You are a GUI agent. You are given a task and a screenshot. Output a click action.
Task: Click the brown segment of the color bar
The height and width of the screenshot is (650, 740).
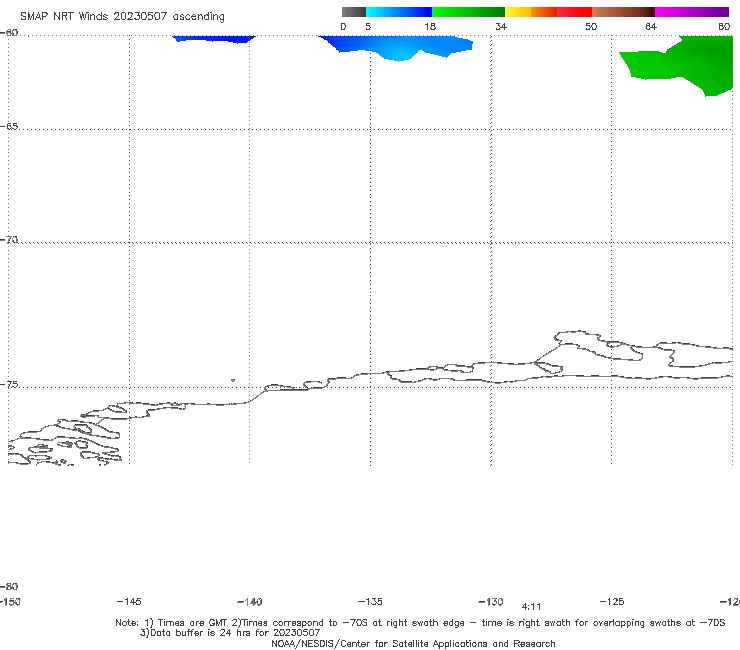pyautogui.click(x=623, y=12)
